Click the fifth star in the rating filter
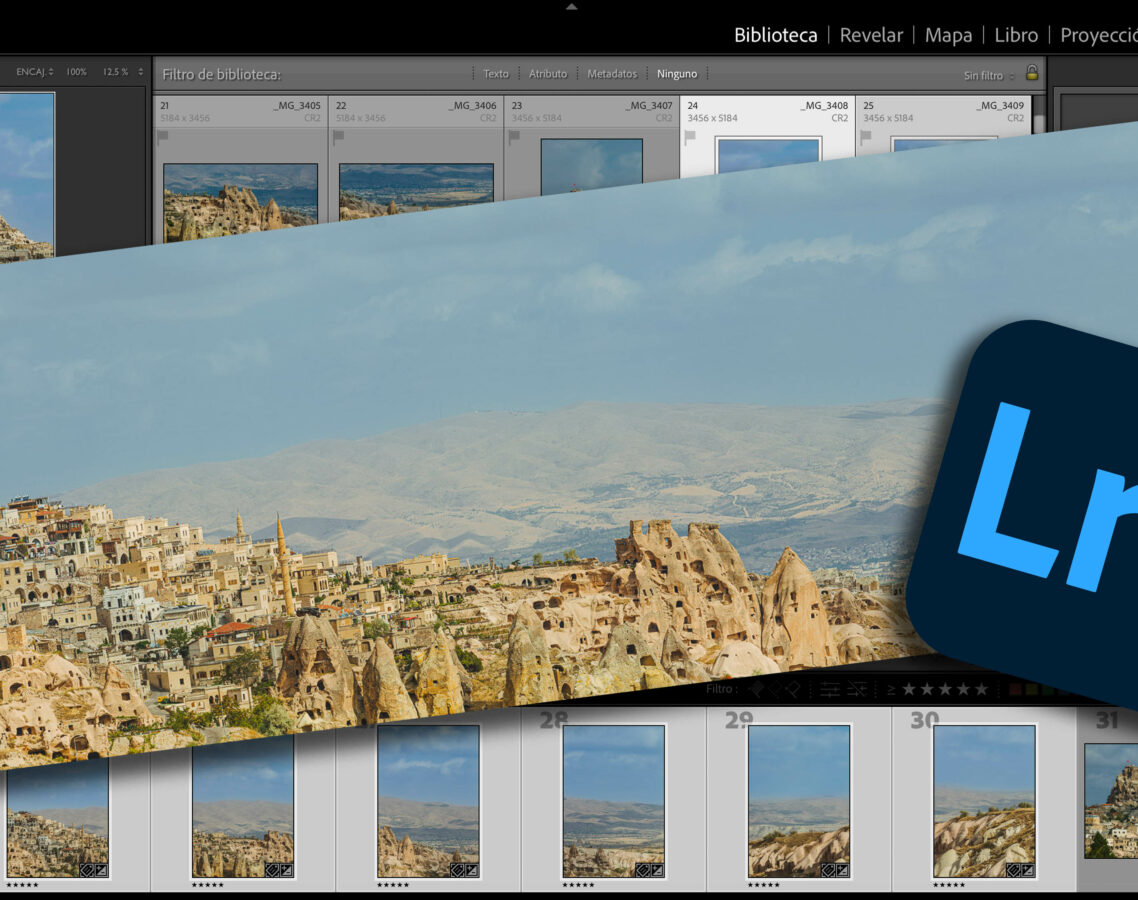The image size is (1138, 900). pos(979,690)
